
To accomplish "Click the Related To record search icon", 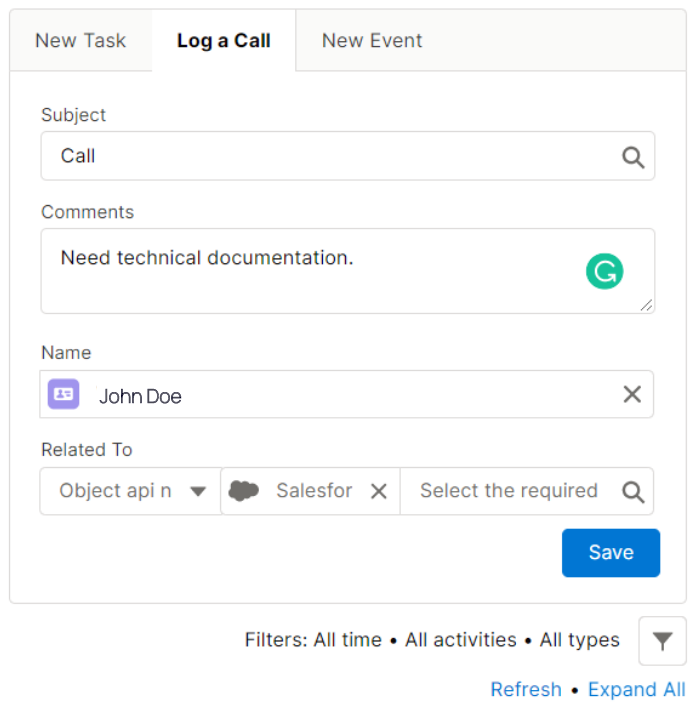I will [633, 491].
